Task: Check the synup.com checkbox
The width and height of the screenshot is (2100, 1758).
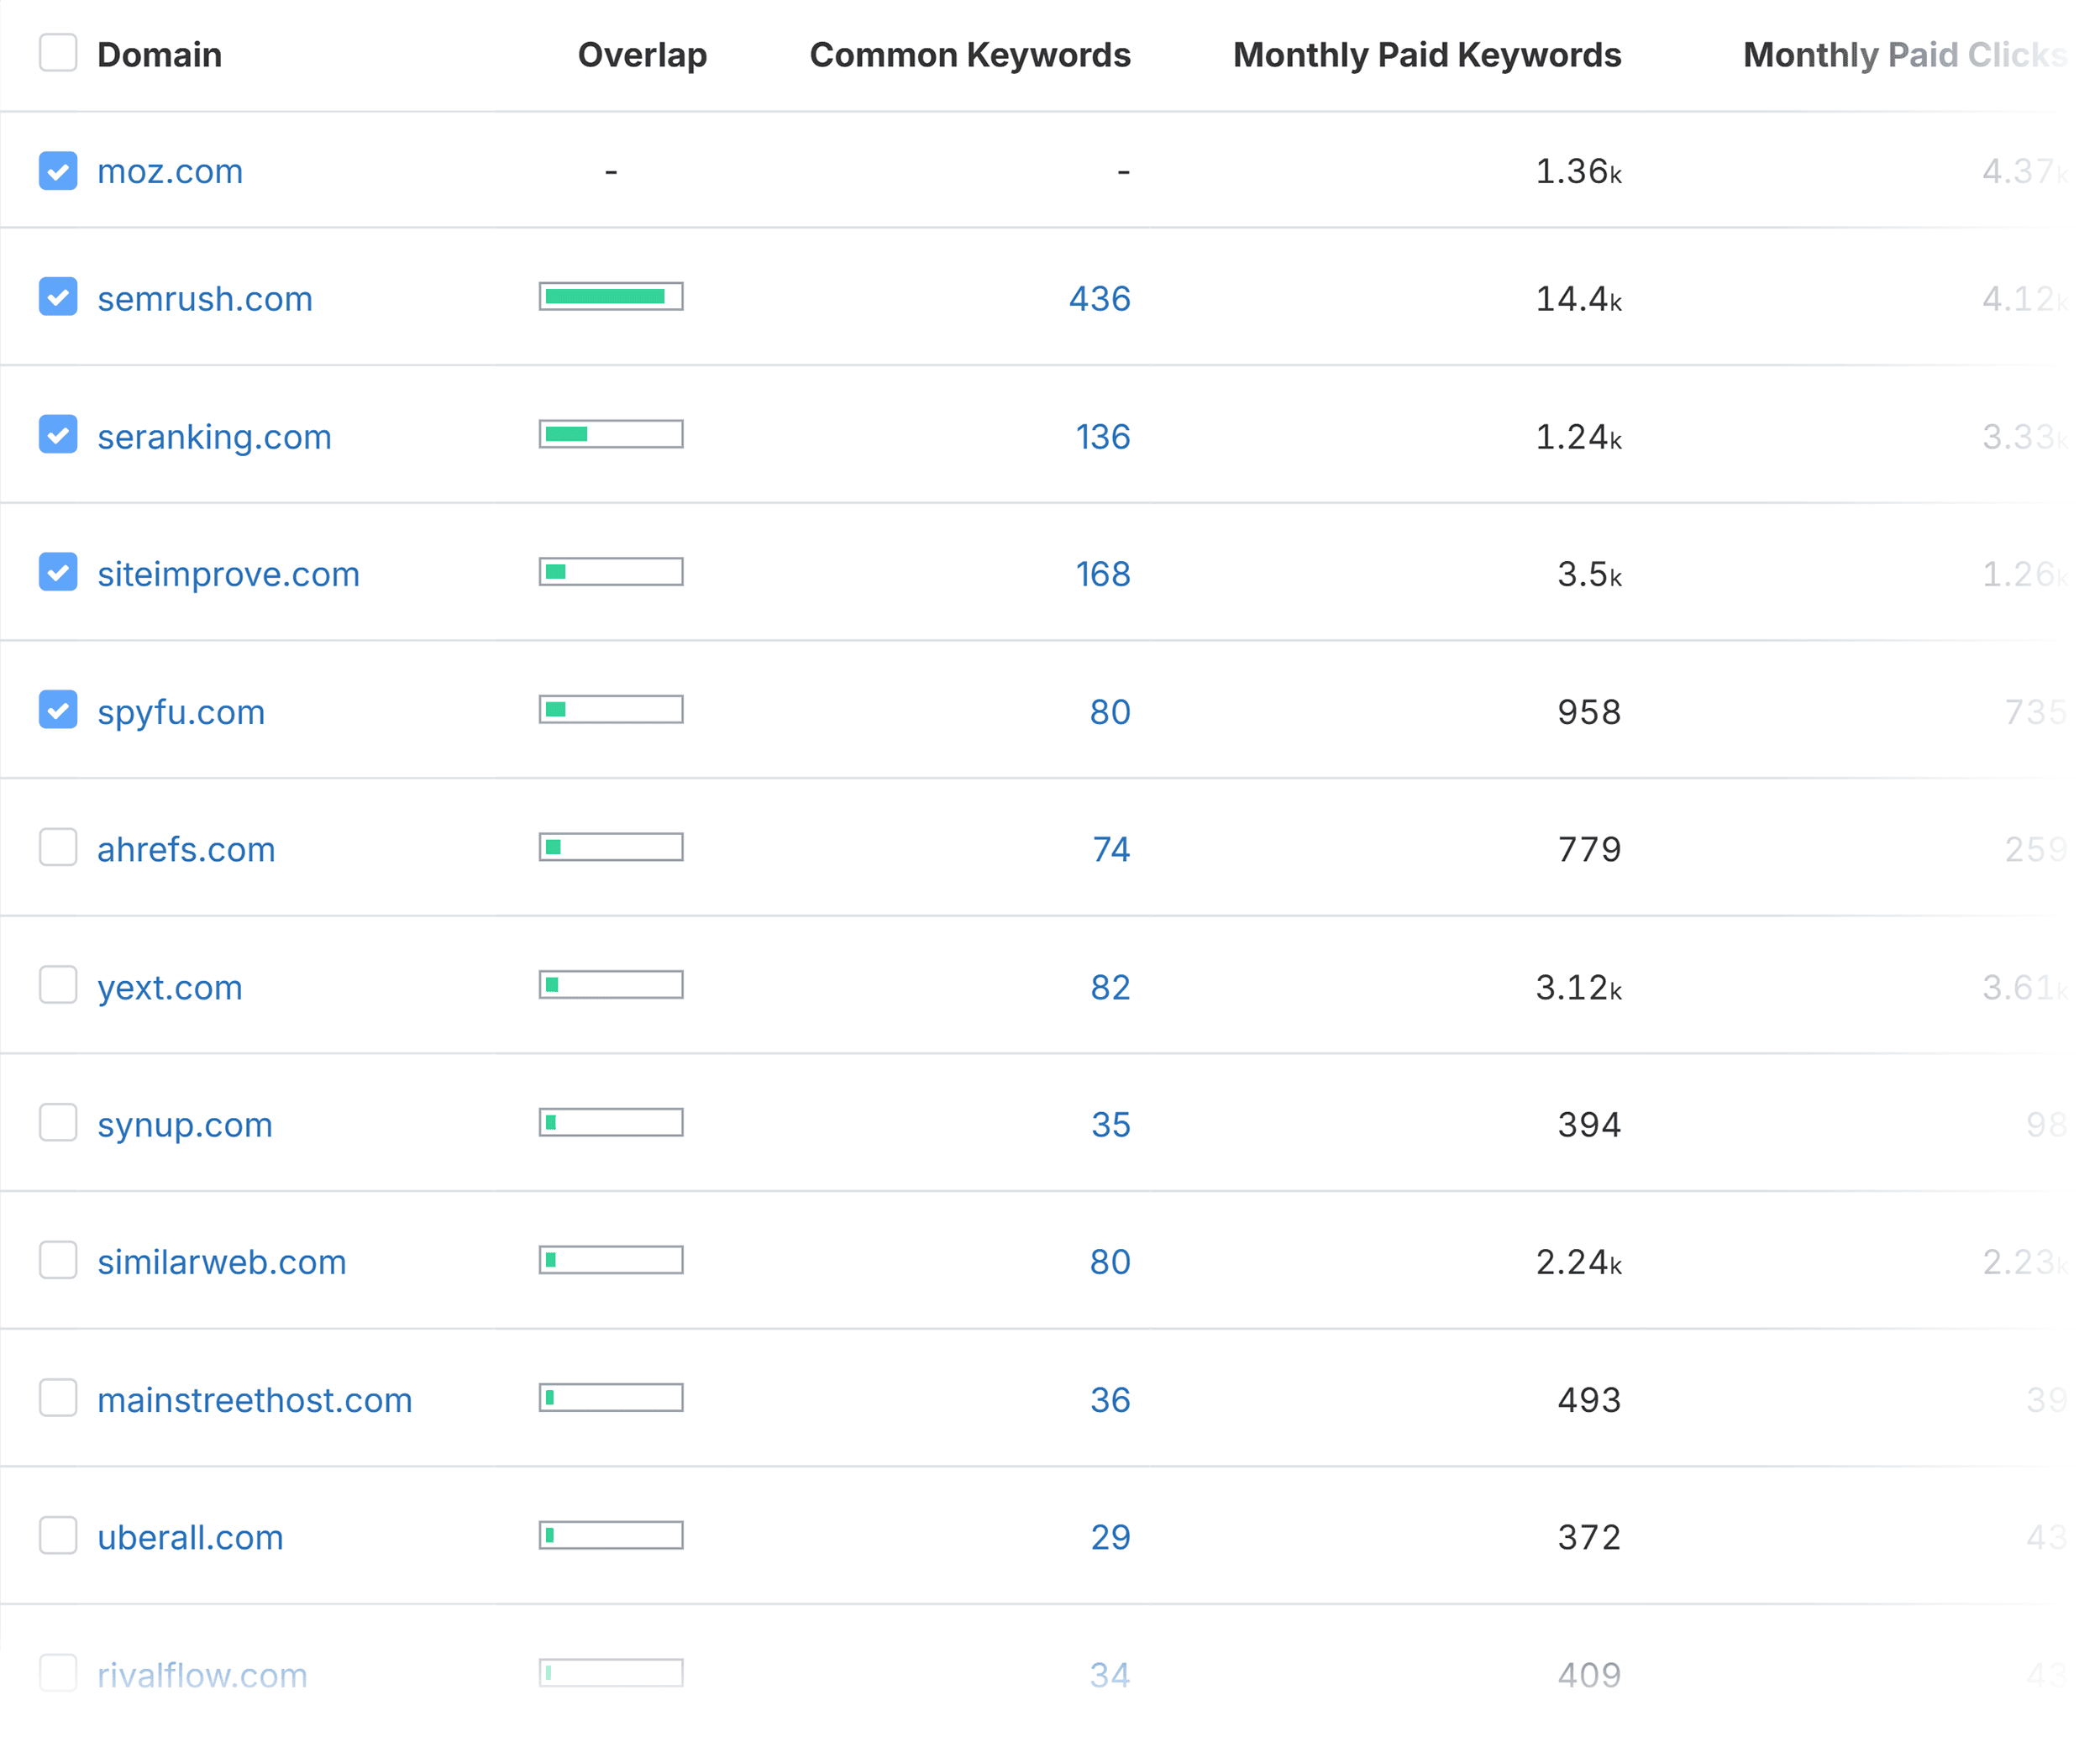Action: coord(58,1123)
